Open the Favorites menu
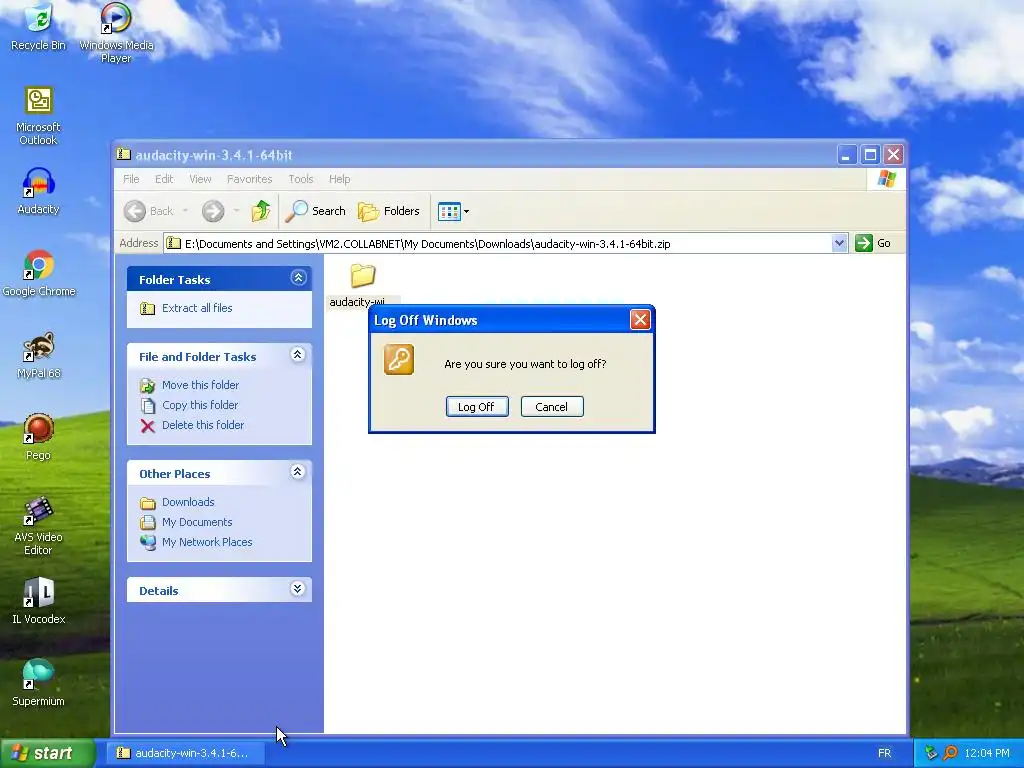Image resolution: width=1024 pixels, height=768 pixels. [x=249, y=179]
